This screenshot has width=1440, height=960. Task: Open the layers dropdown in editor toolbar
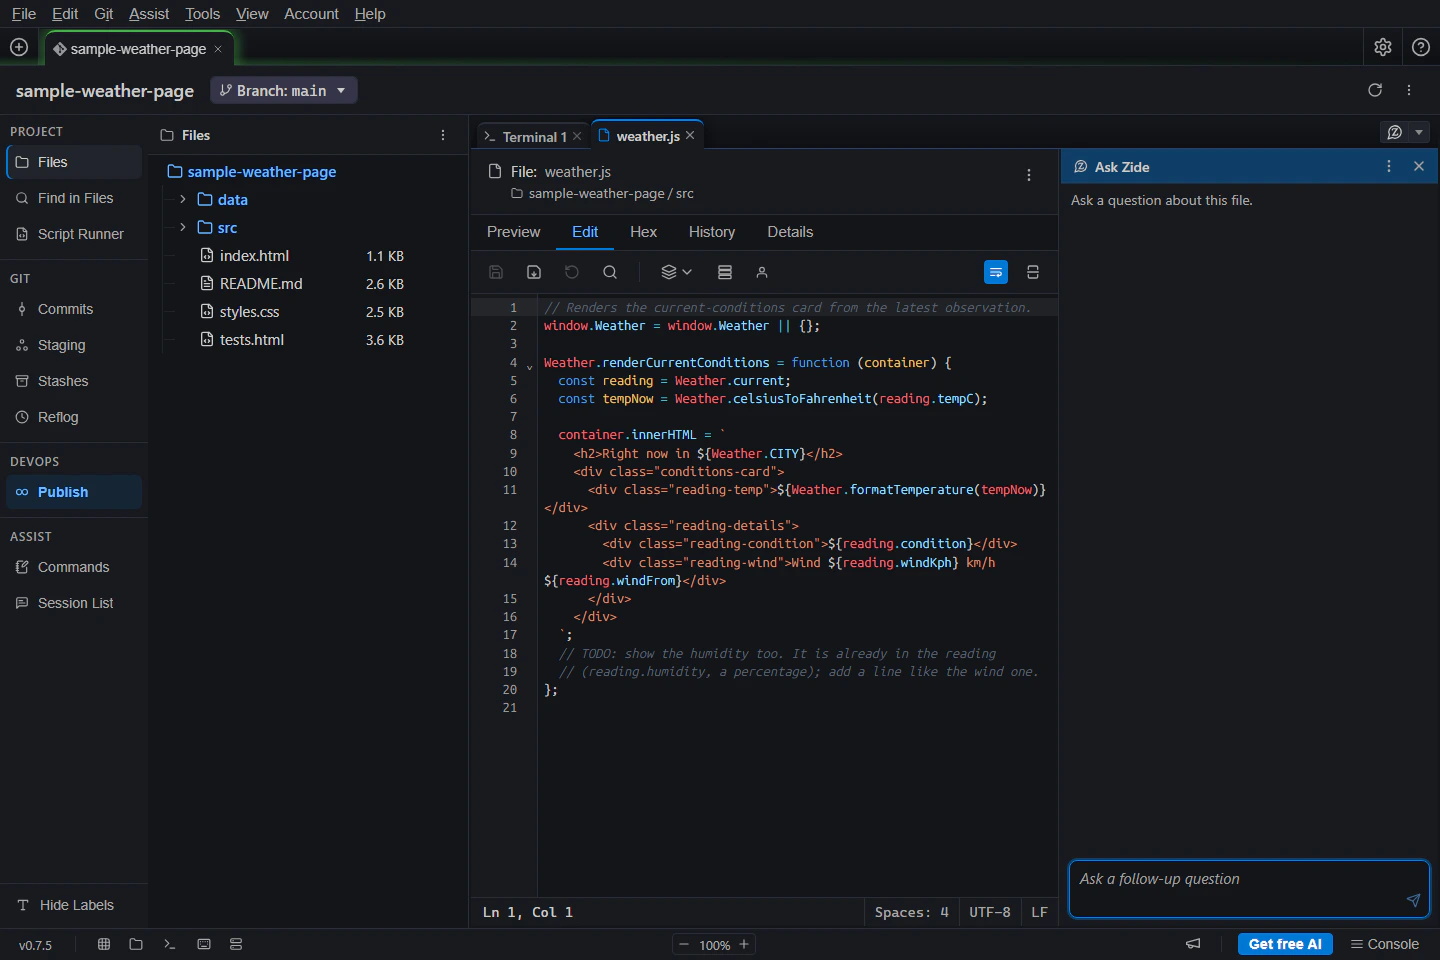tap(677, 272)
